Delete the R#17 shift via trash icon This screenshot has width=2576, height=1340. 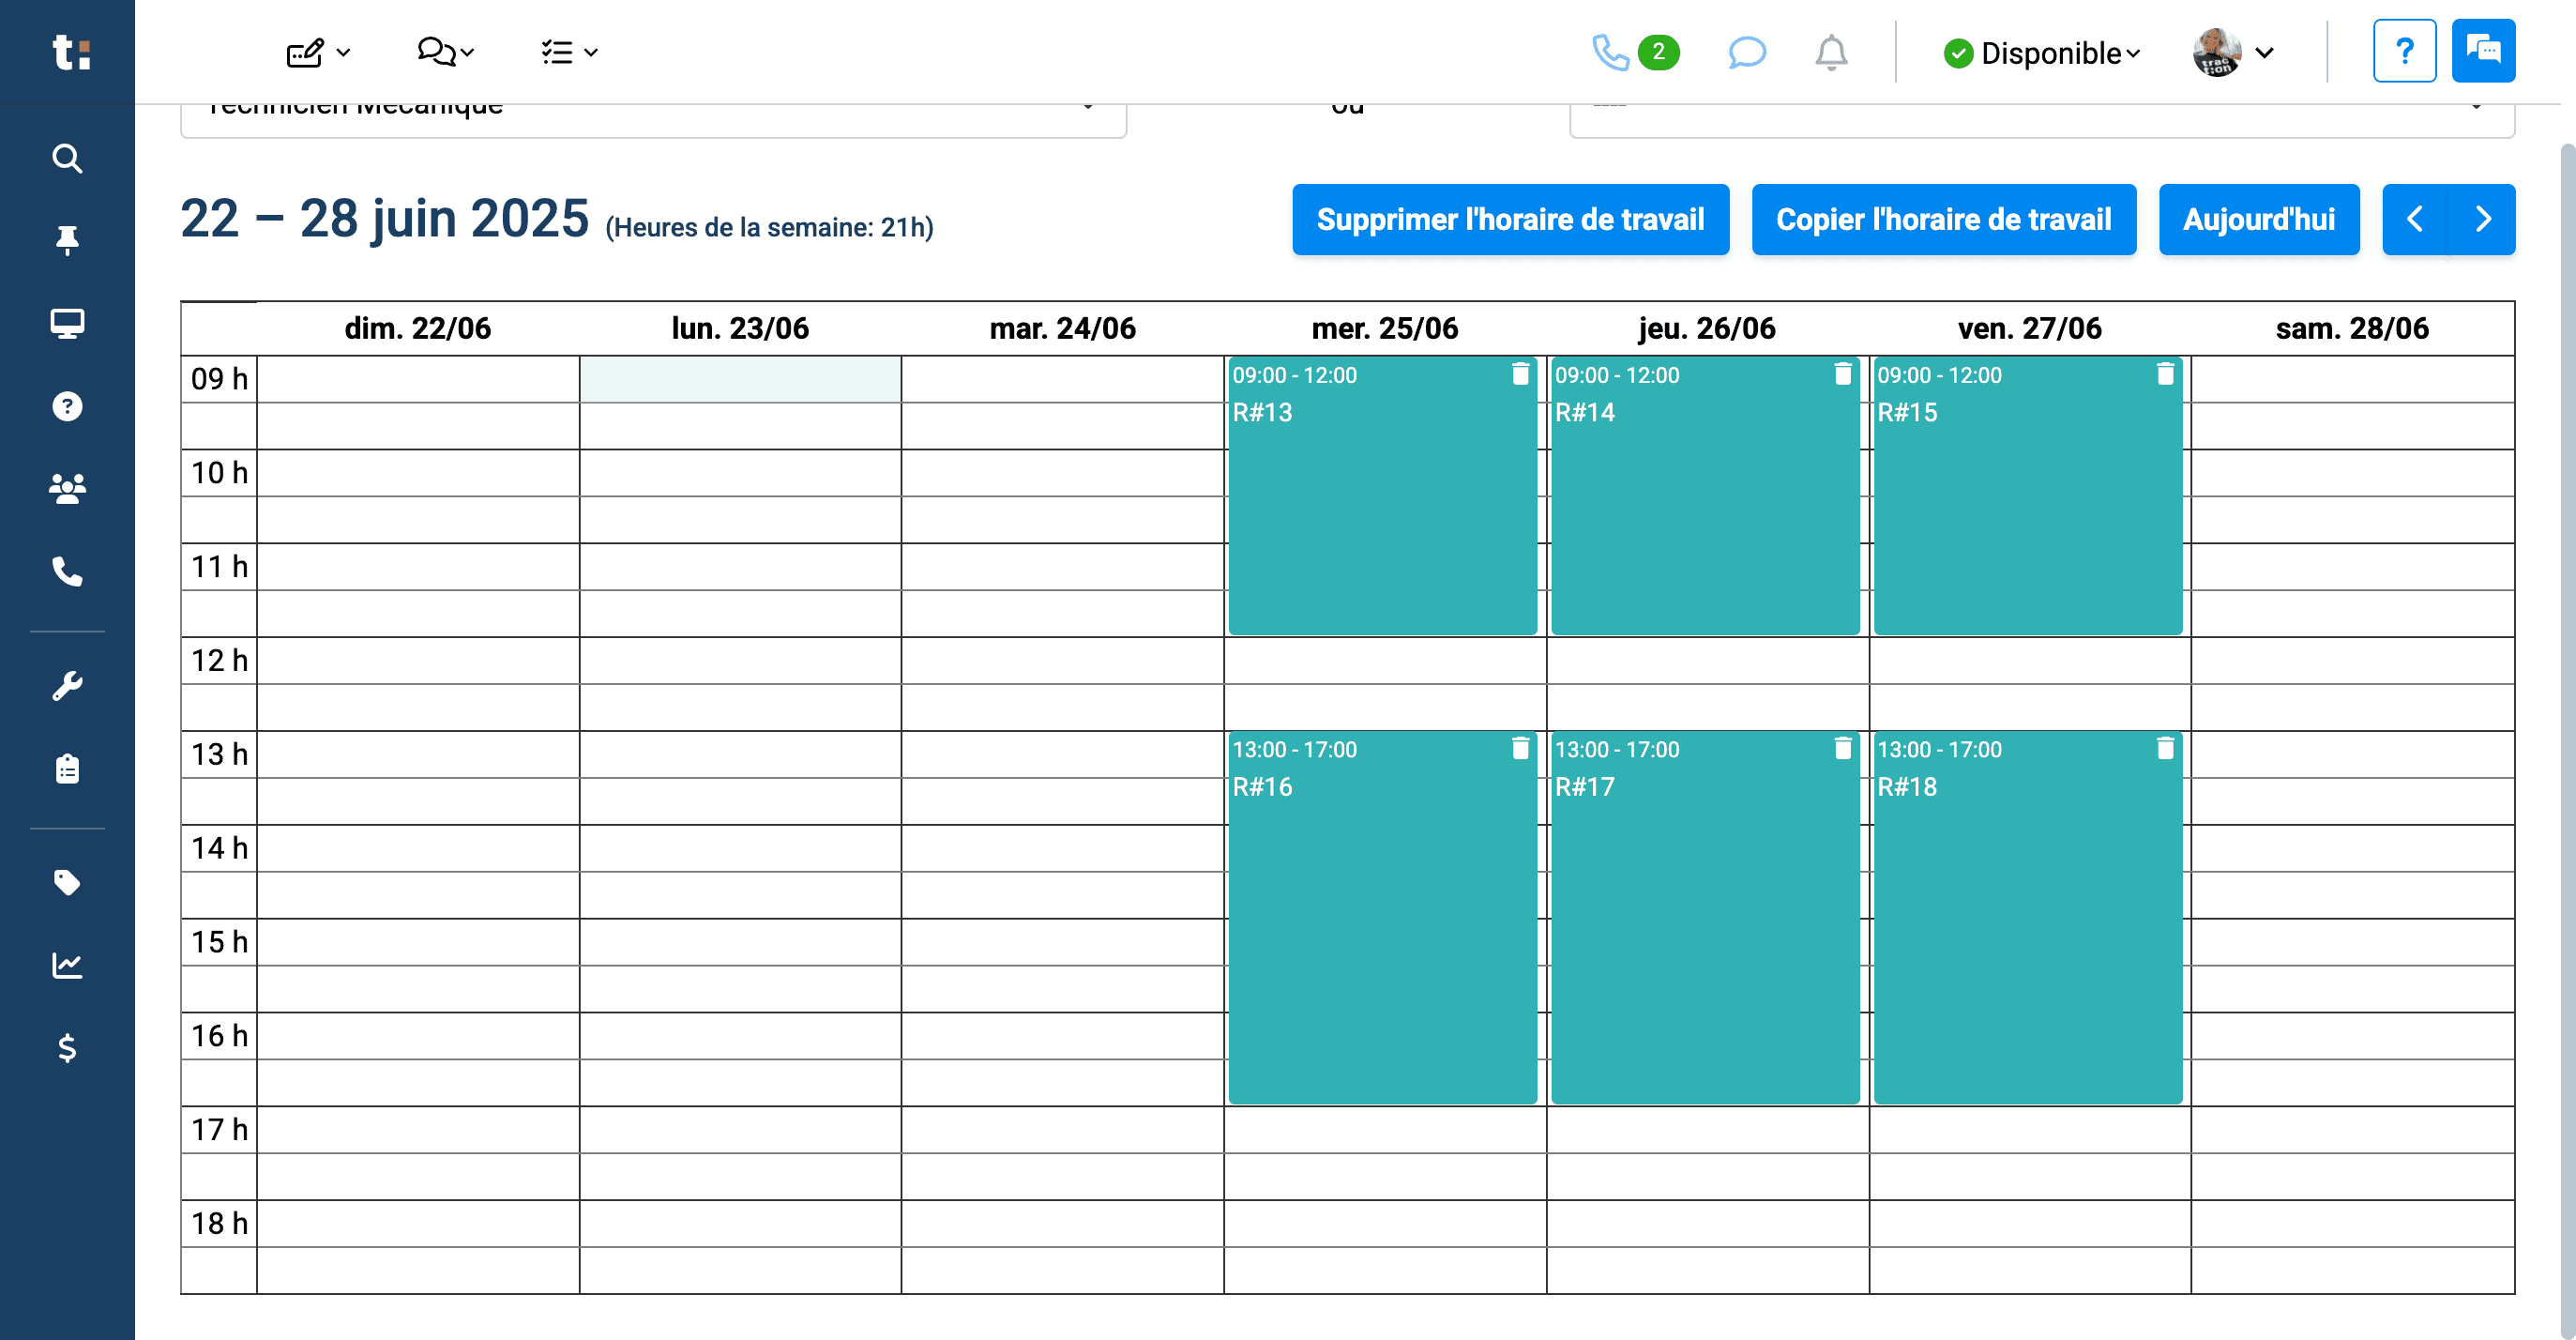click(1842, 748)
